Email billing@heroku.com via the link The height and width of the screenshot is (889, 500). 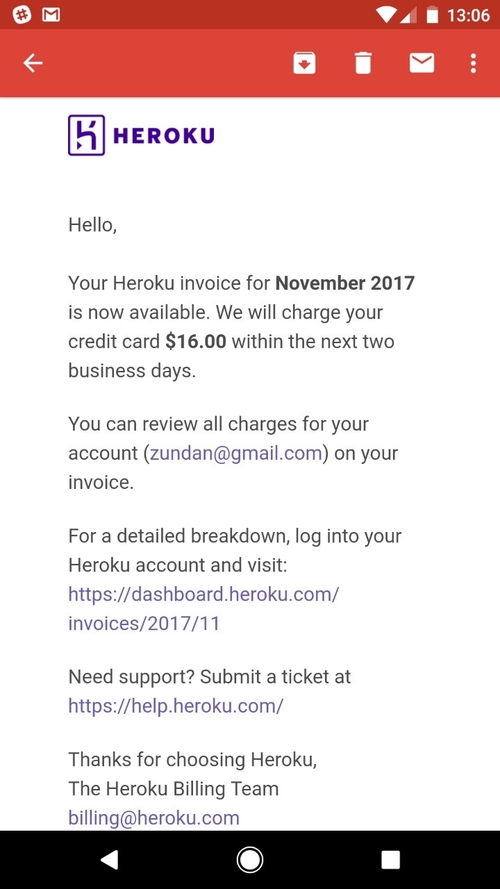coord(154,818)
